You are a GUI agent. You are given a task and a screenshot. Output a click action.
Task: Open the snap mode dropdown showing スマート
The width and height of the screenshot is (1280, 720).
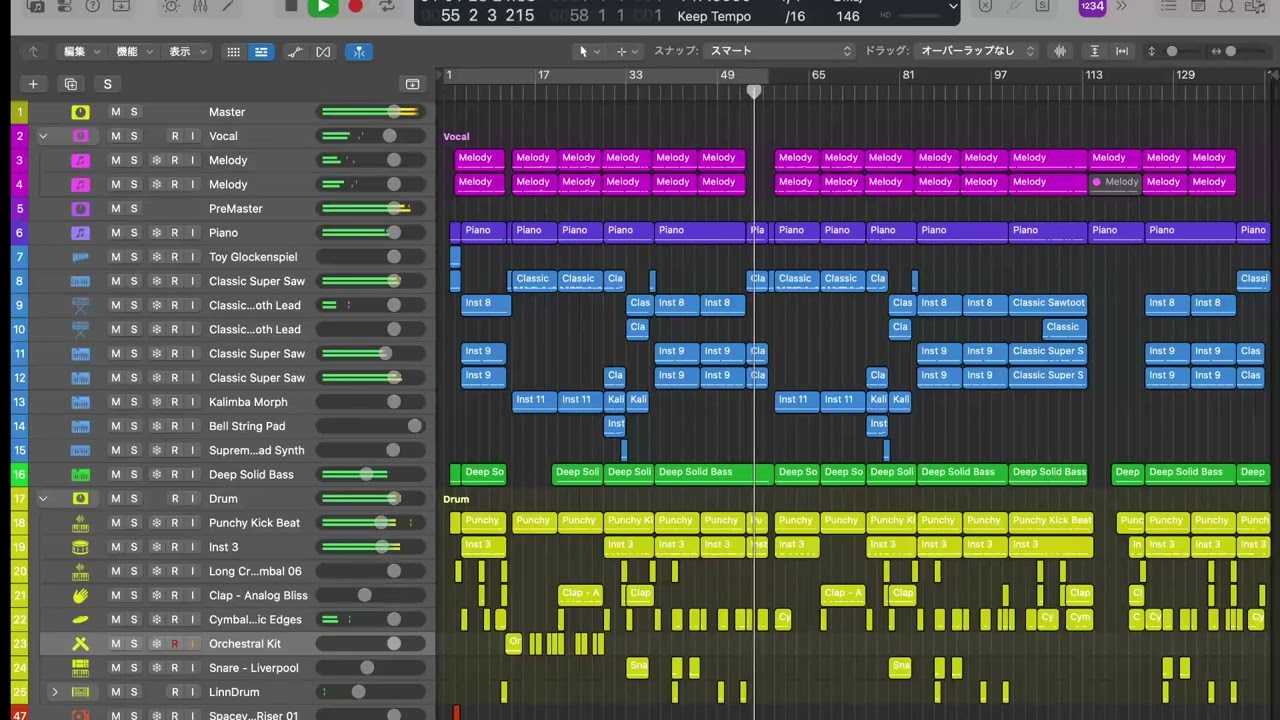coord(779,51)
